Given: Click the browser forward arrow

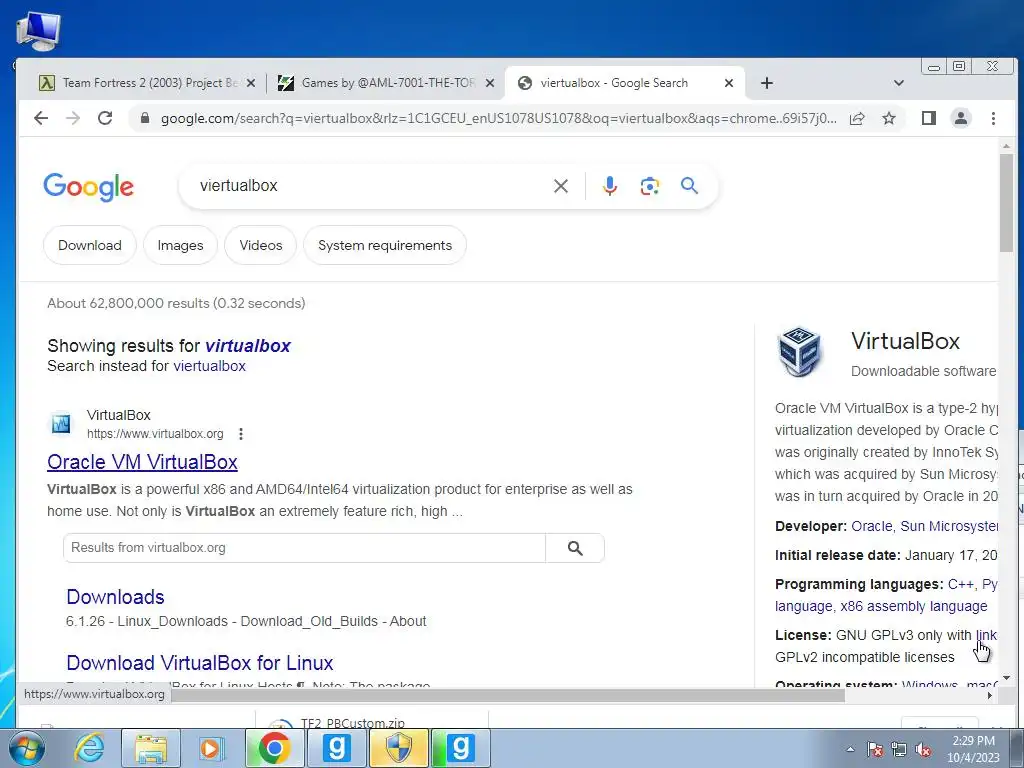Looking at the screenshot, I should coord(72,118).
